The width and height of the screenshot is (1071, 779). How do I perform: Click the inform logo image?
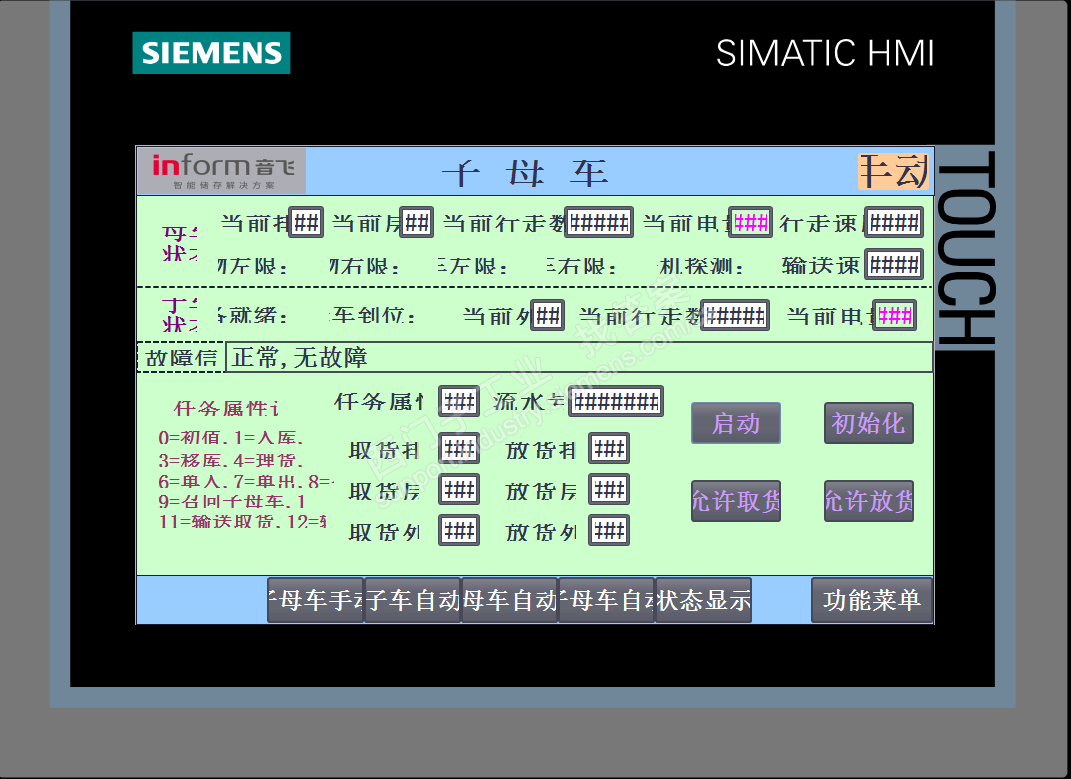pyautogui.click(x=222, y=172)
